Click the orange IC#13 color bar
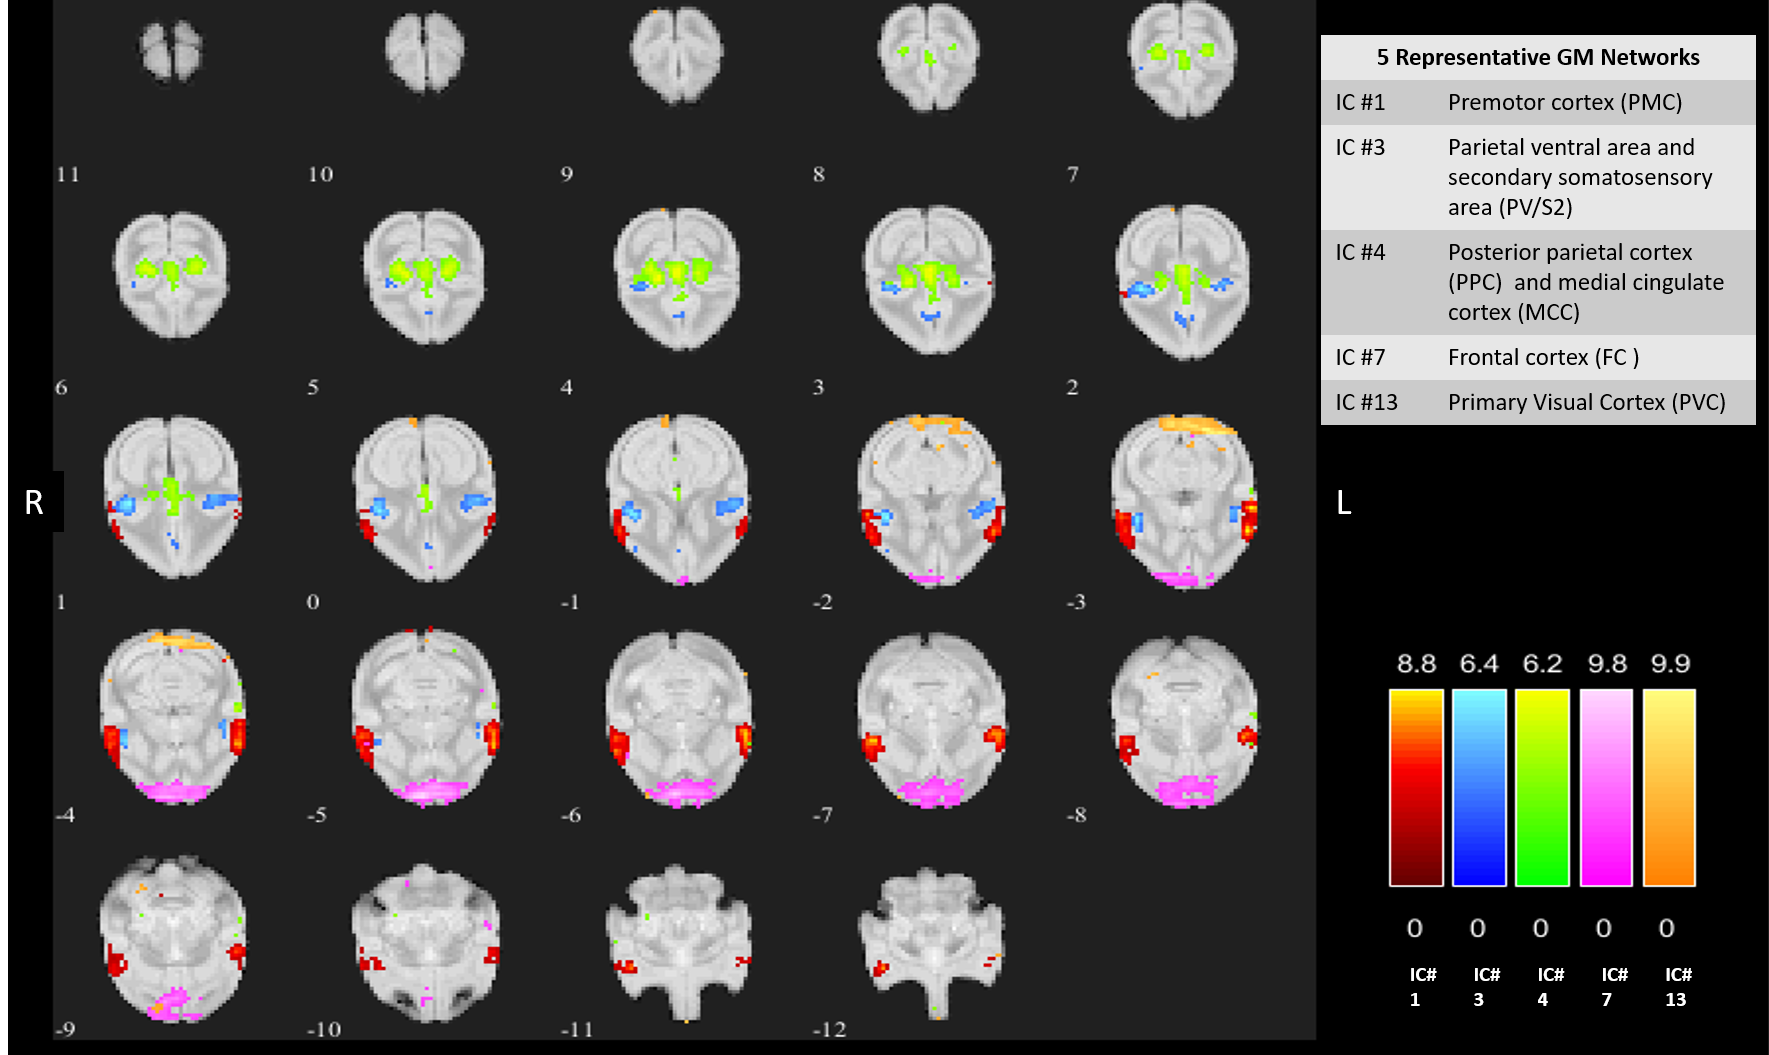This screenshot has width=1769, height=1055. 1669,788
